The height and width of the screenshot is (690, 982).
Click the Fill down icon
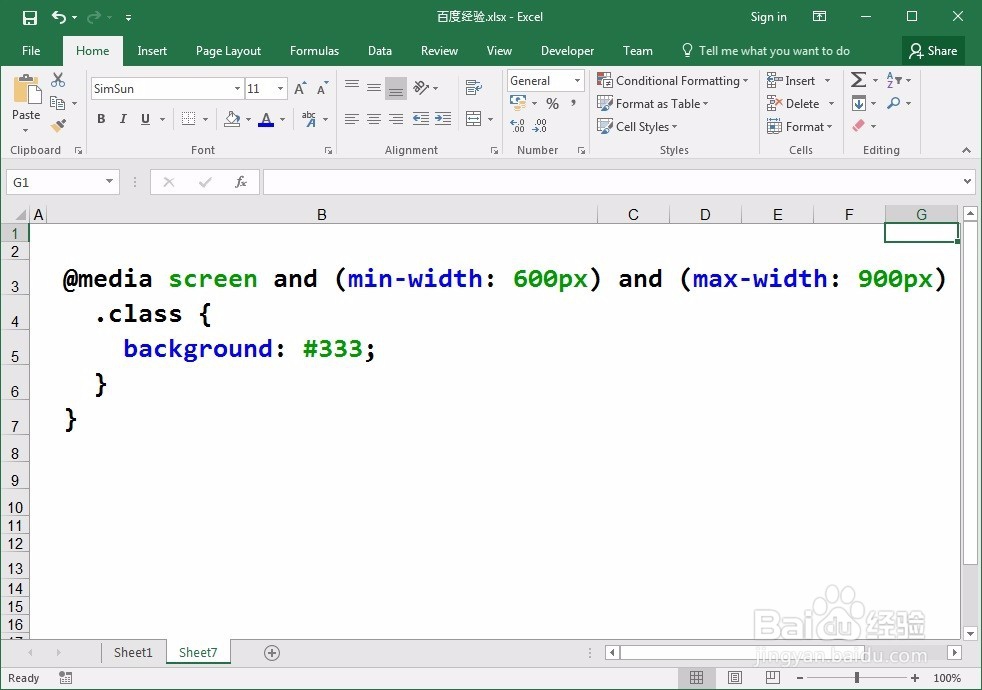tap(859, 103)
